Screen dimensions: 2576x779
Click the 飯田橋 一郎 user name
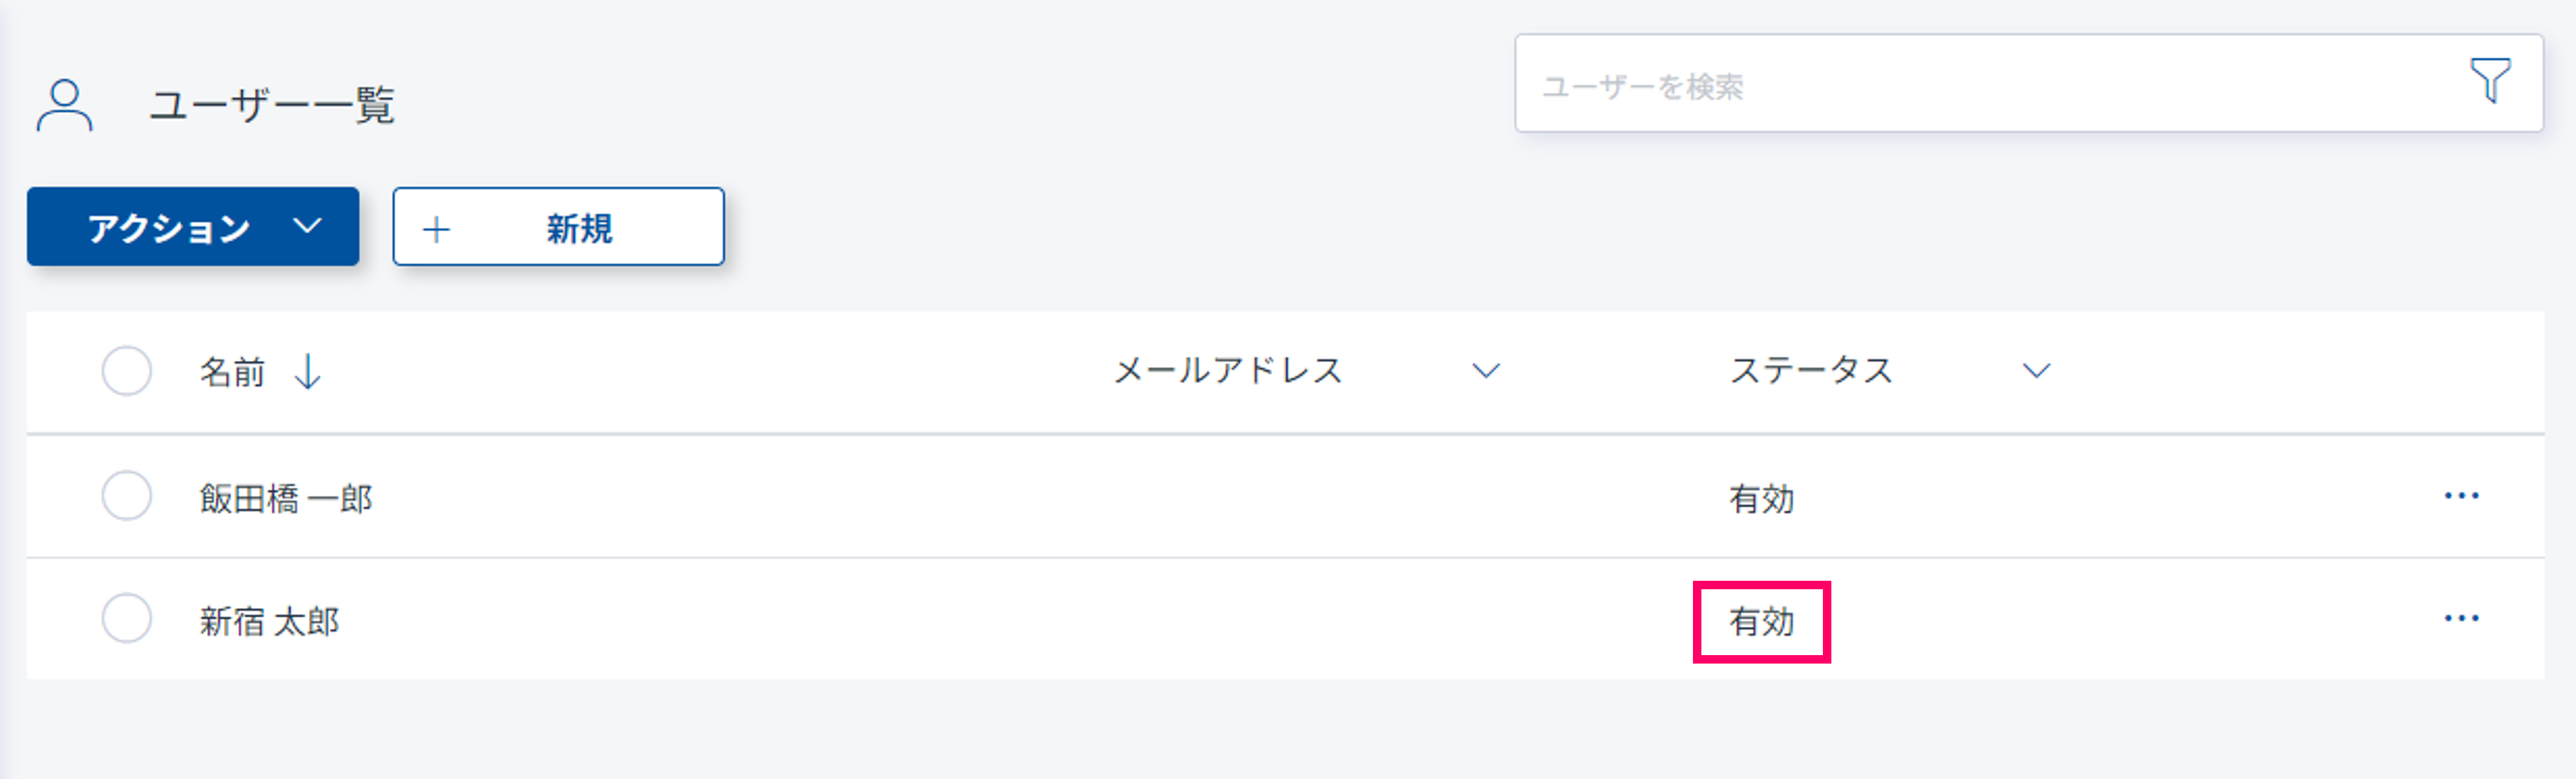(x=286, y=498)
